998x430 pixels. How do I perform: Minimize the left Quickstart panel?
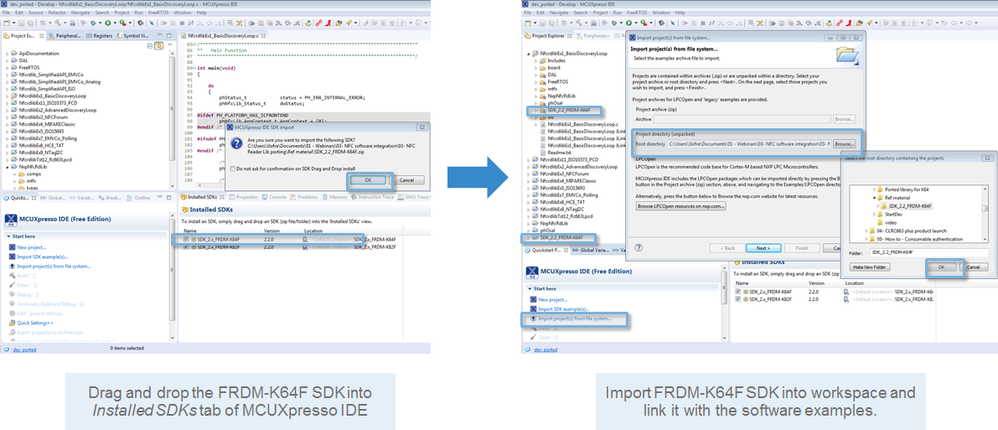(160, 197)
